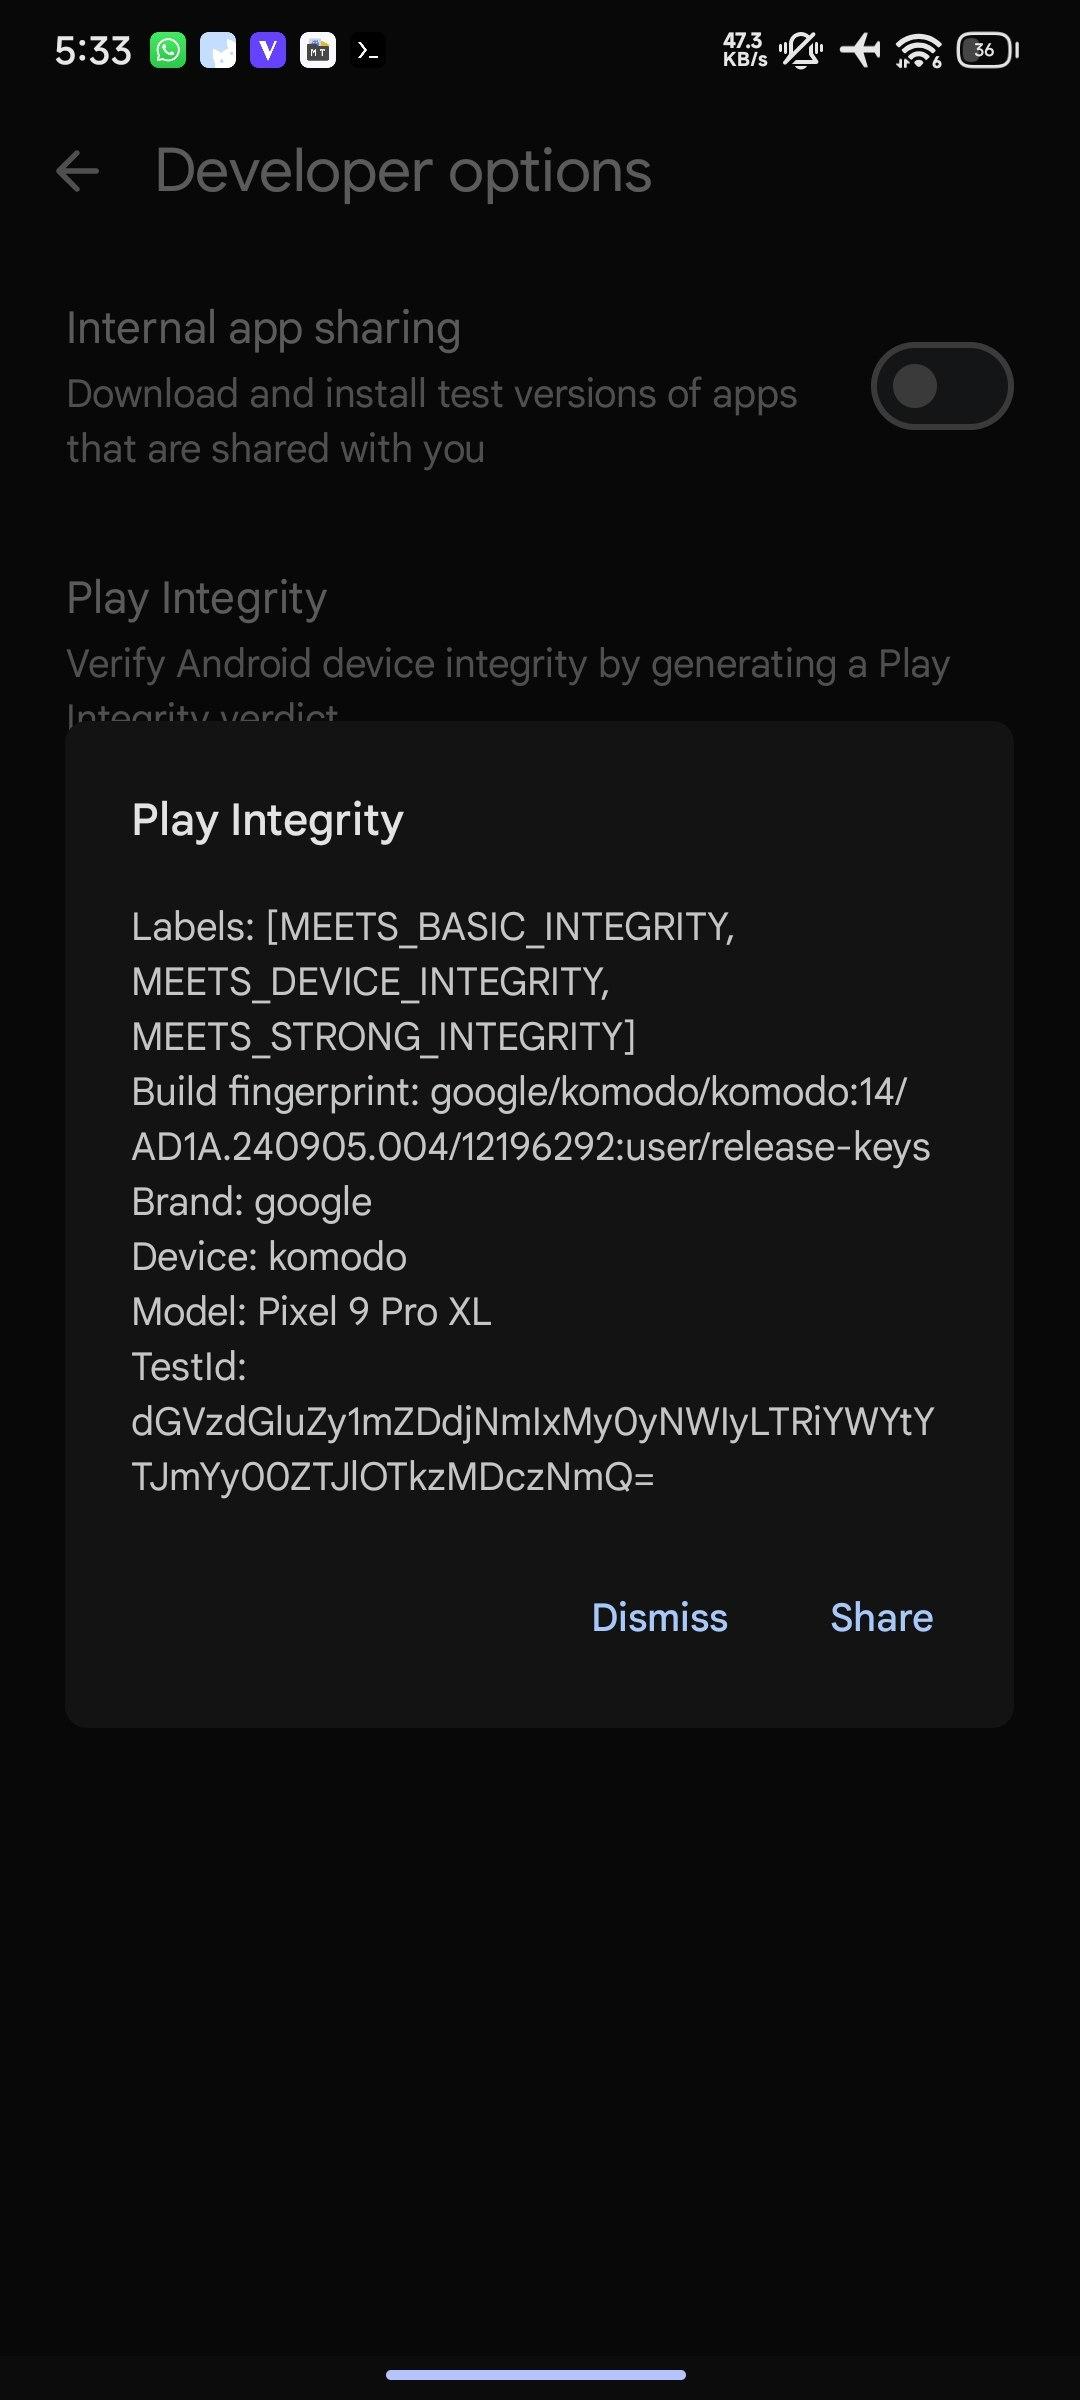Viewport: 1080px width, 2400px height.
Task: Tap the network speed indicator
Action: 745,50
